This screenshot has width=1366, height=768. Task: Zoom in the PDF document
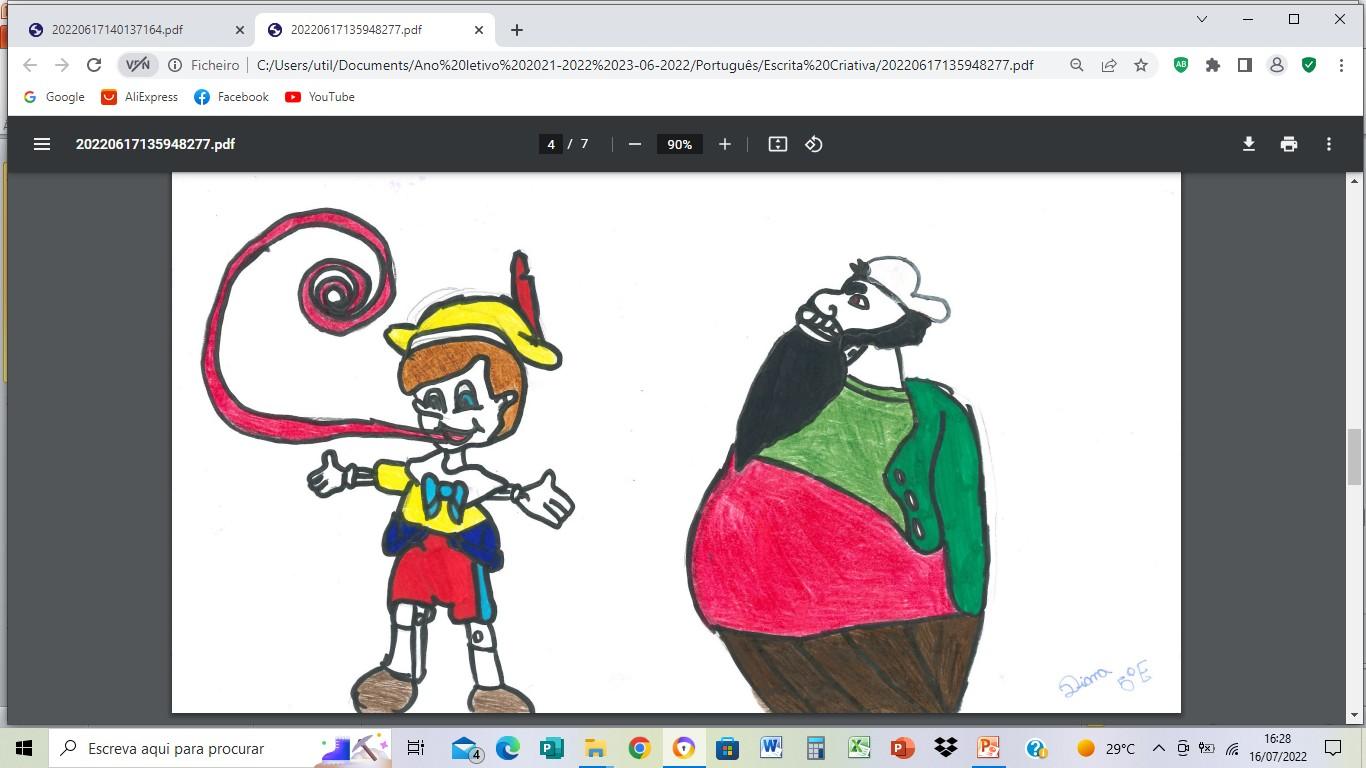click(x=725, y=144)
